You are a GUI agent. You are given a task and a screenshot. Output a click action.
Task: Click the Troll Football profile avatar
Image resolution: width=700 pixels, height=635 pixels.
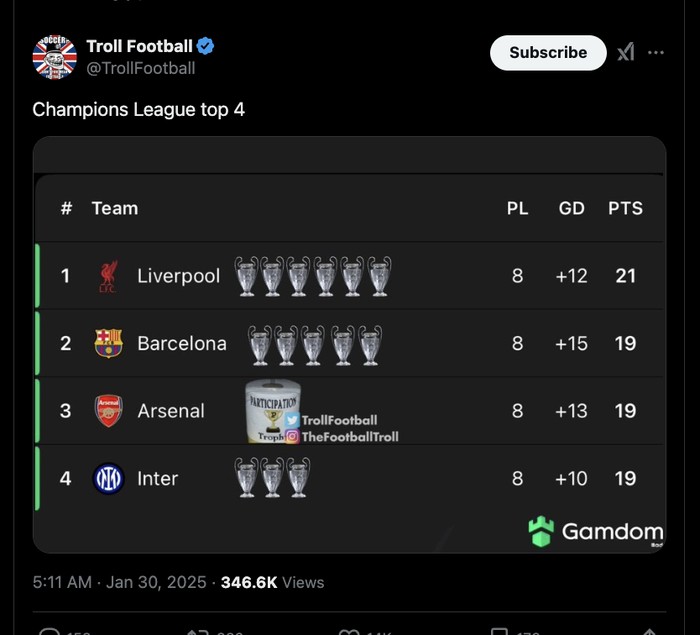pos(54,56)
